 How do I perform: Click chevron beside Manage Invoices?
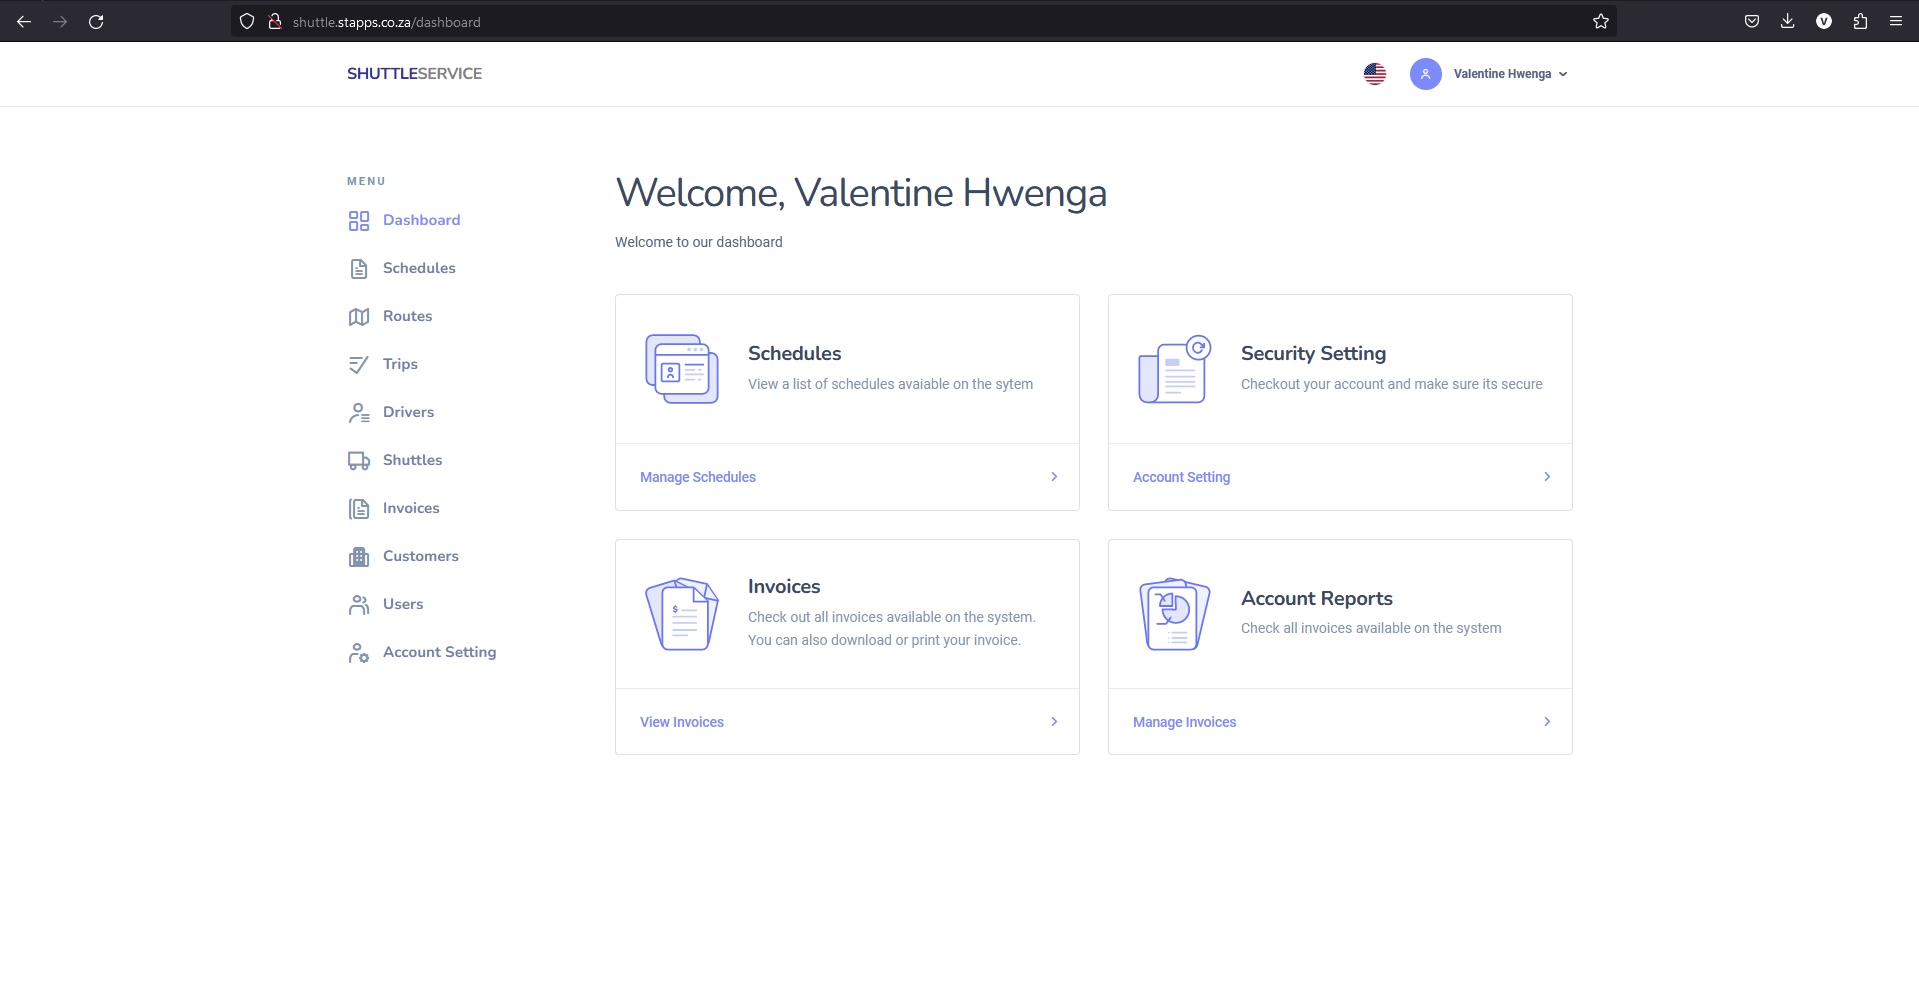click(x=1547, y=722)
